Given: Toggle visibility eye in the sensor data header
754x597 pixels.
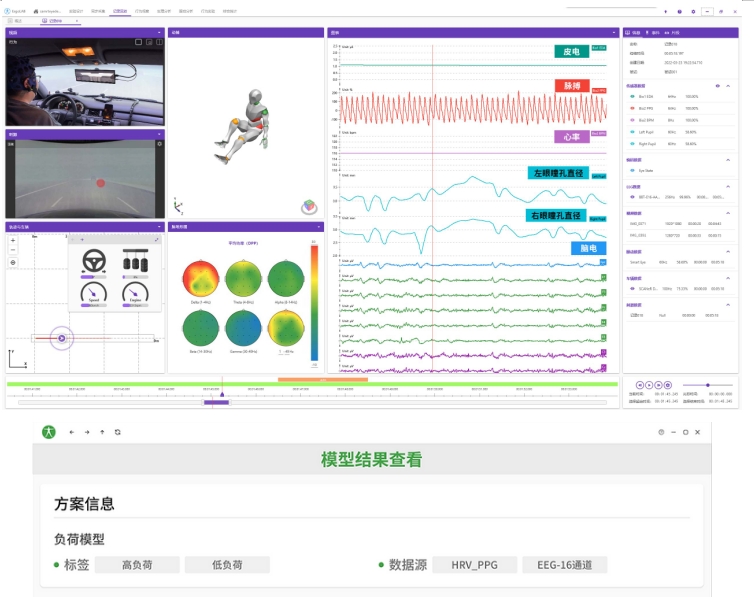Looking at the screenshot, I should pos(718,86).
